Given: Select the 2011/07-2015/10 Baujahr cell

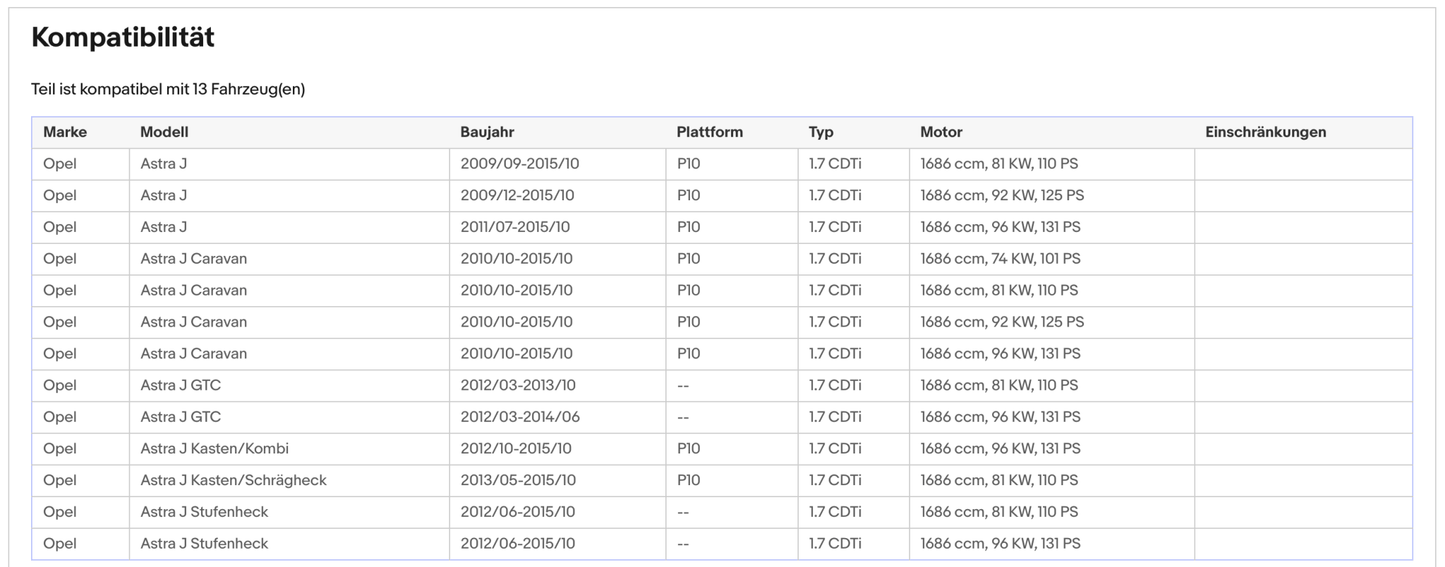Looking at the screenshot, I should (515, 227).
